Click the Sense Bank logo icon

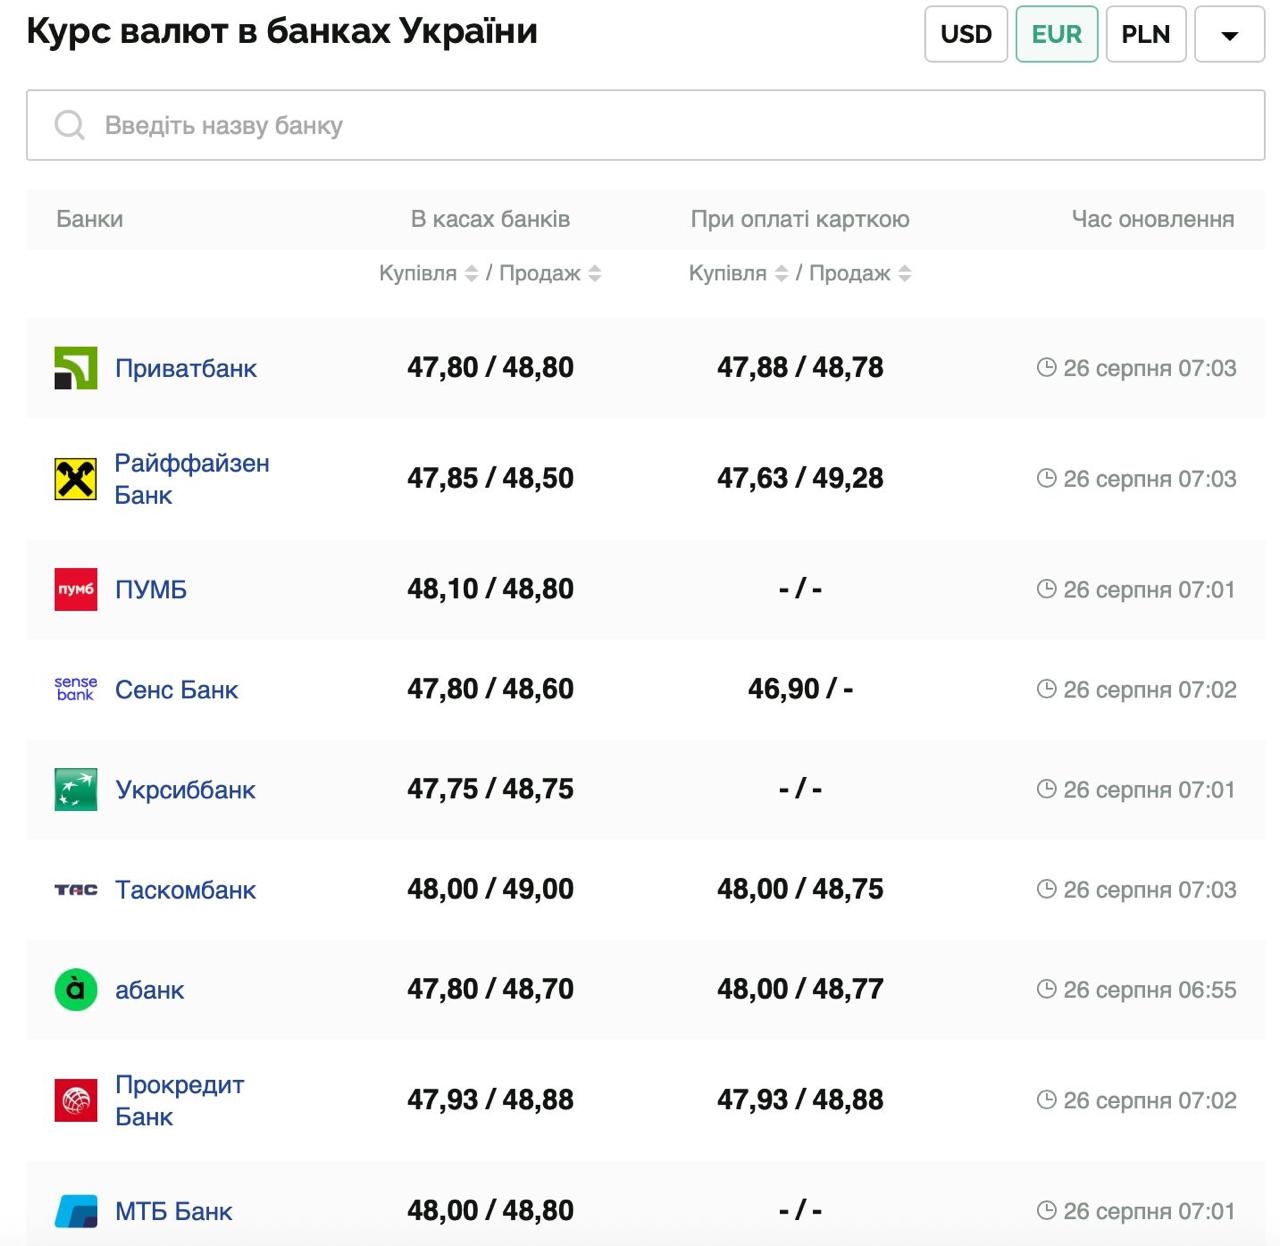(76, 689)
